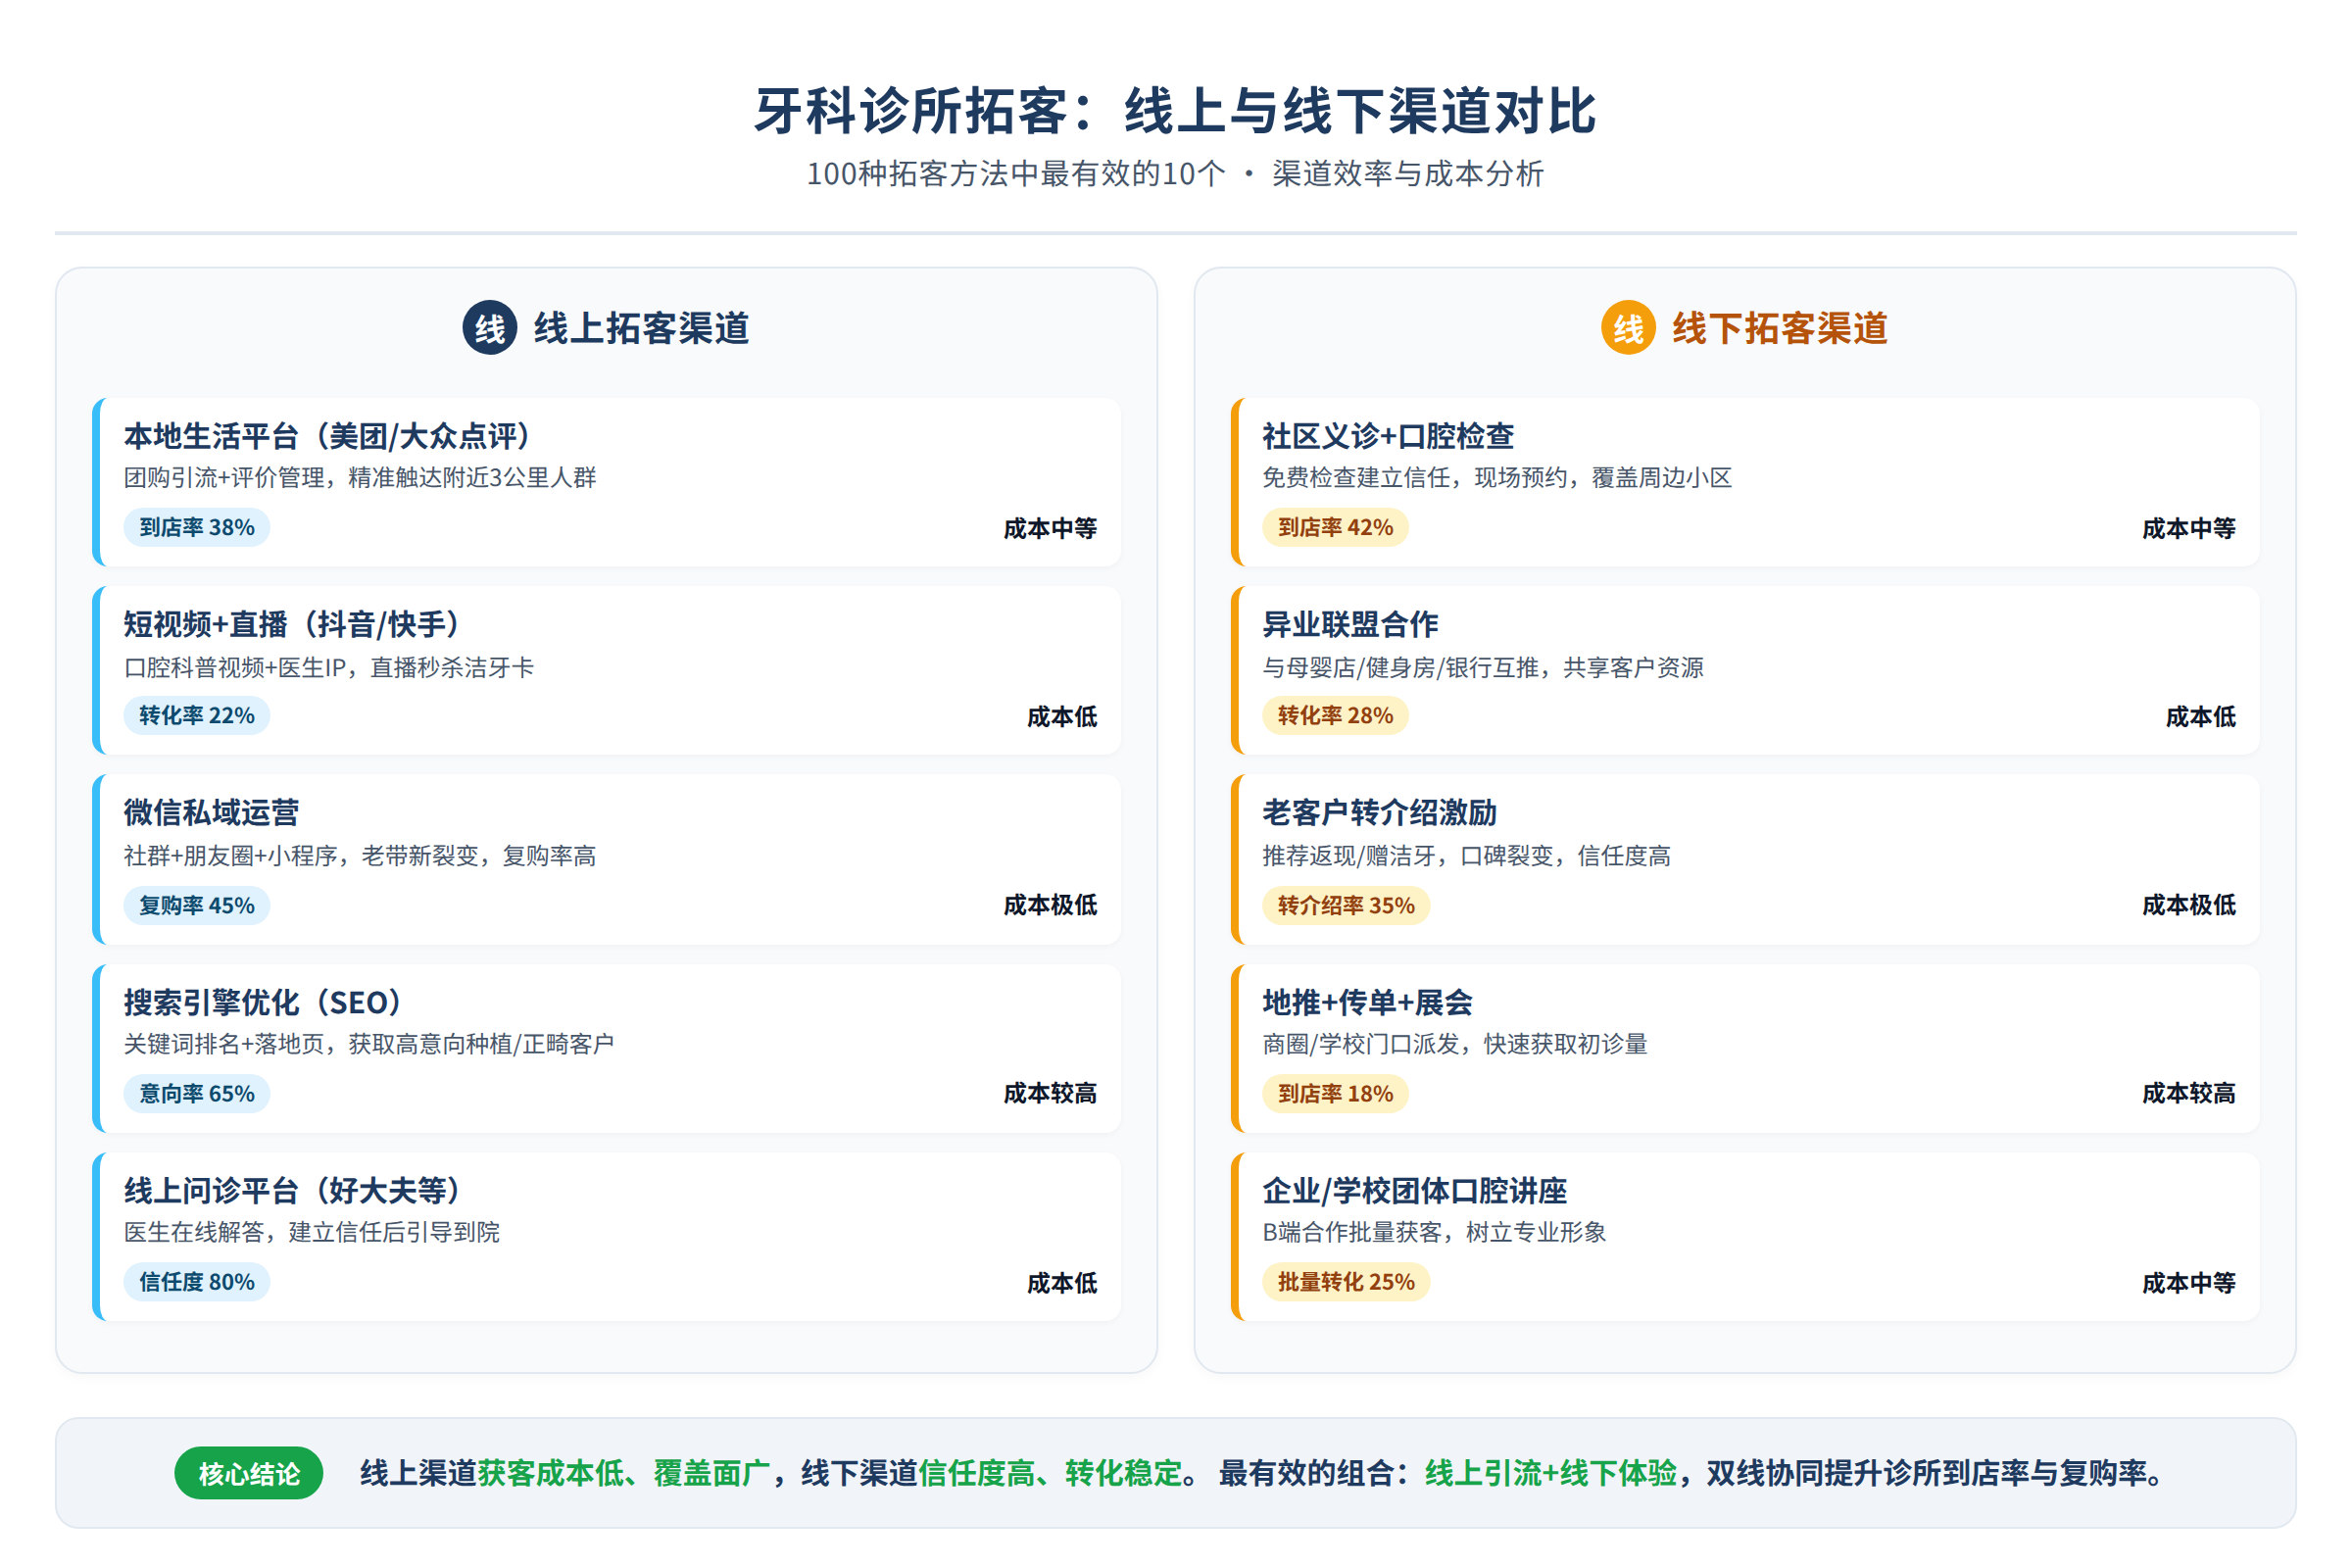Select the 信任度 80% badge
The image size is (2352, 1568).
click(197, 1281)
